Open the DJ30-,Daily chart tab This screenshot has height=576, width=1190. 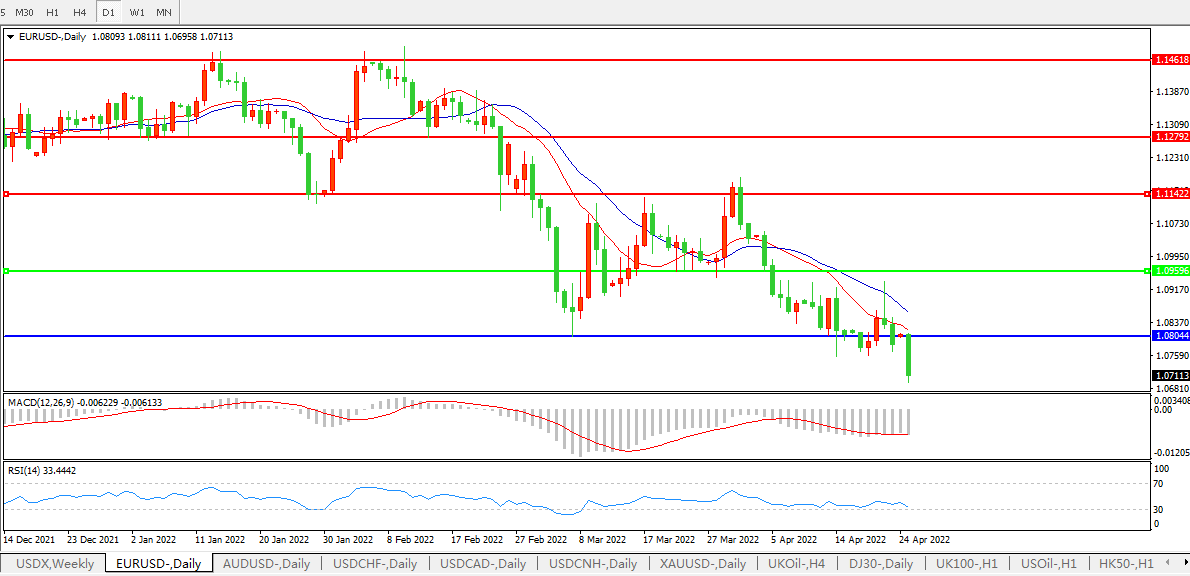coord(880,564)
